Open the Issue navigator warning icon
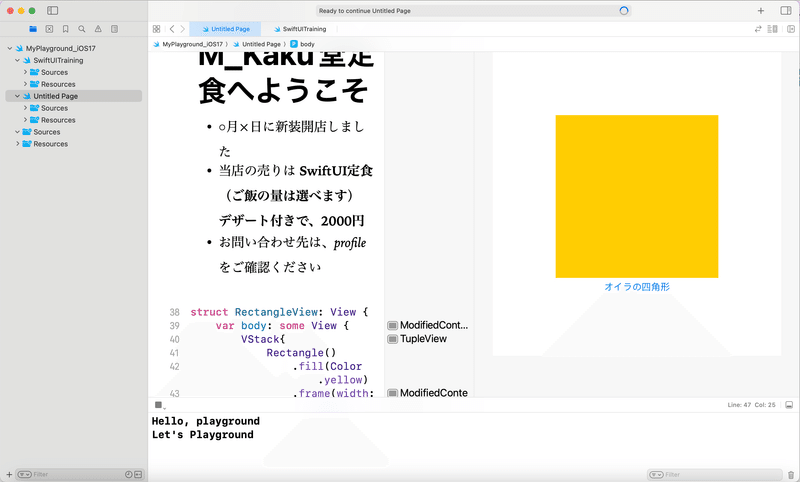 [x=98, y=29]
